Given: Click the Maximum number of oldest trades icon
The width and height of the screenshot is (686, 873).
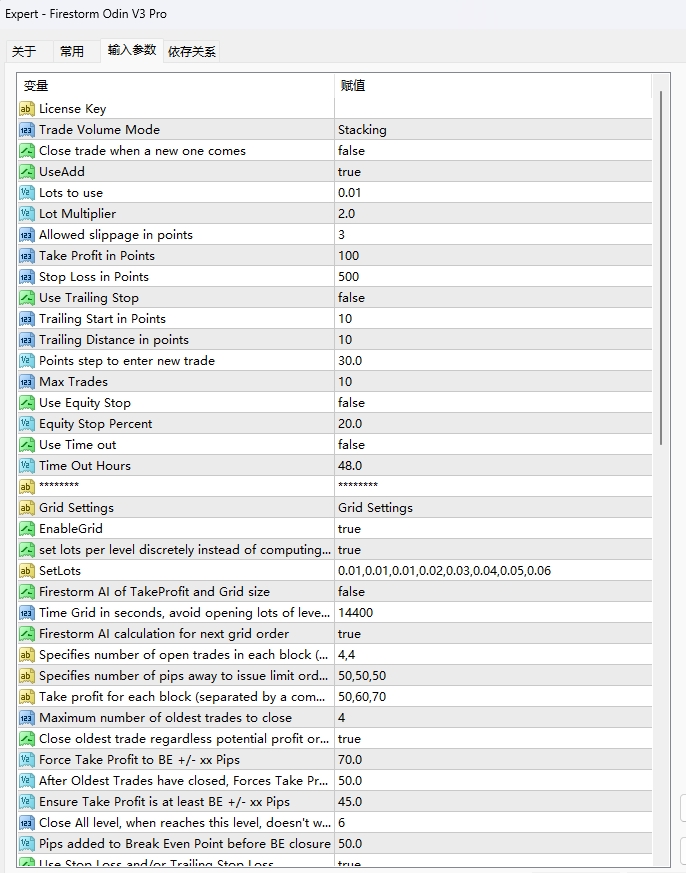Looking at the screenshot, I should coord(27,718).
